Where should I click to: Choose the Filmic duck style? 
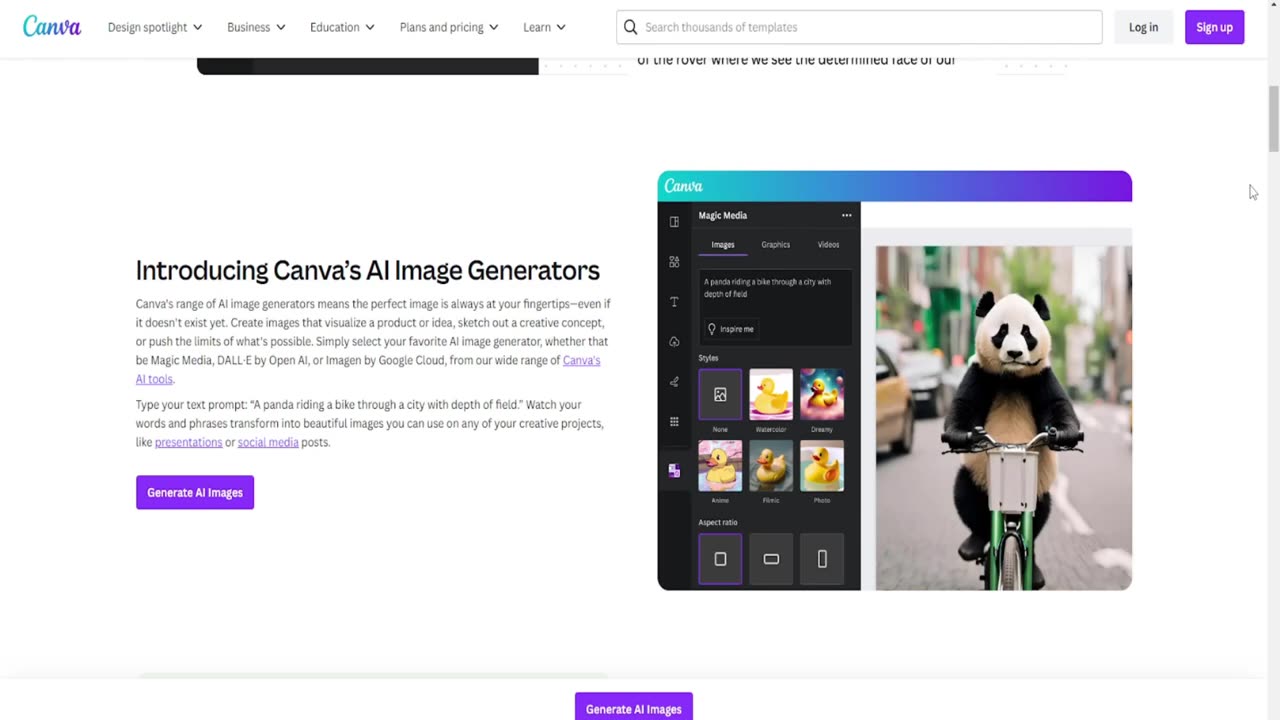point(771,466)
